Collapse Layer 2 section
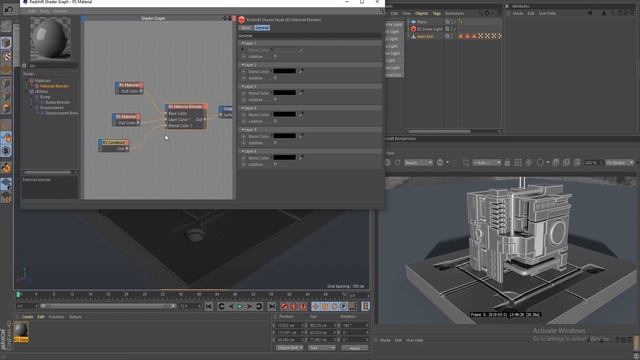640x360 pixels. 242,64
